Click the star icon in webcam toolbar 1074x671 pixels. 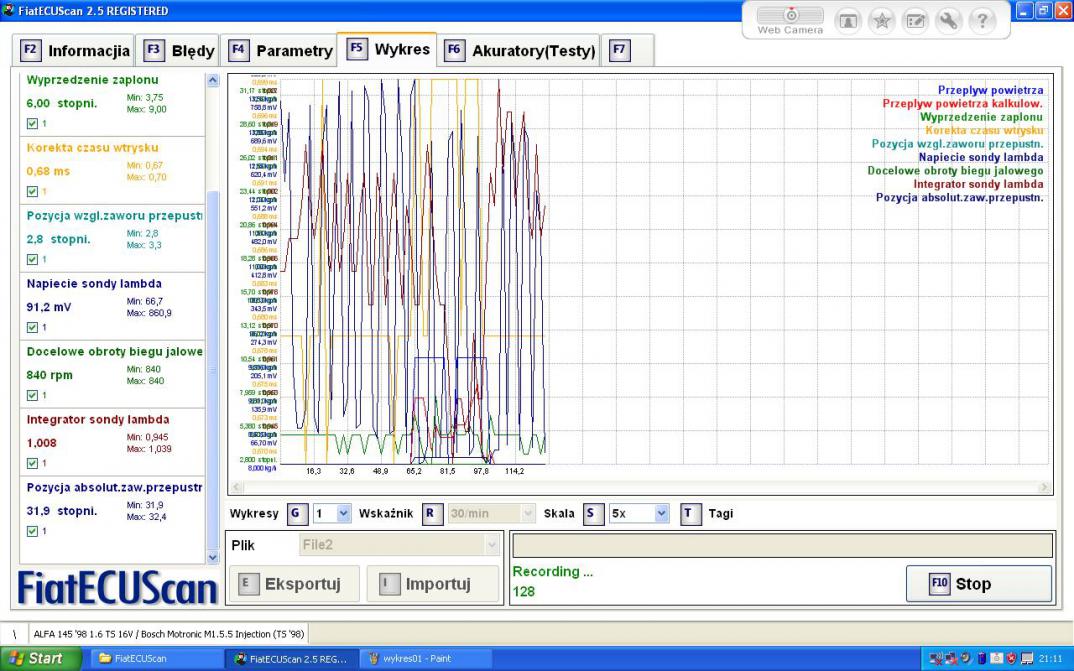click(x=881, y=20)
